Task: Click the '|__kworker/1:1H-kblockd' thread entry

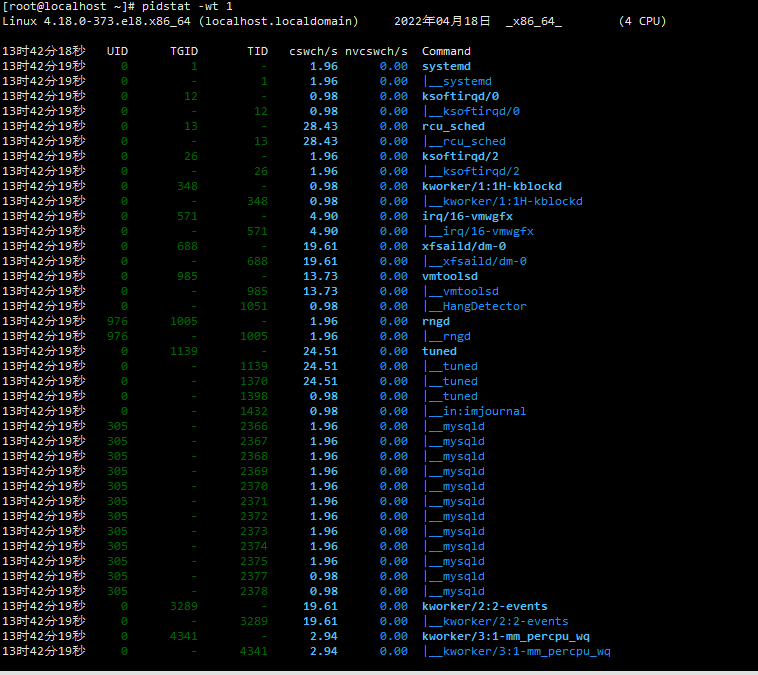Action: click(503, 201)
